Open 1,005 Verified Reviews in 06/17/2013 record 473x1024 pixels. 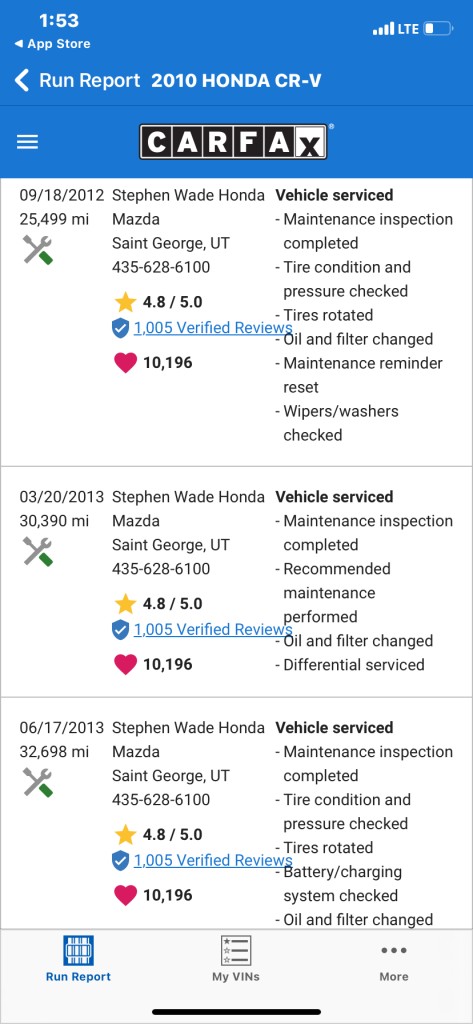point(212,861)
